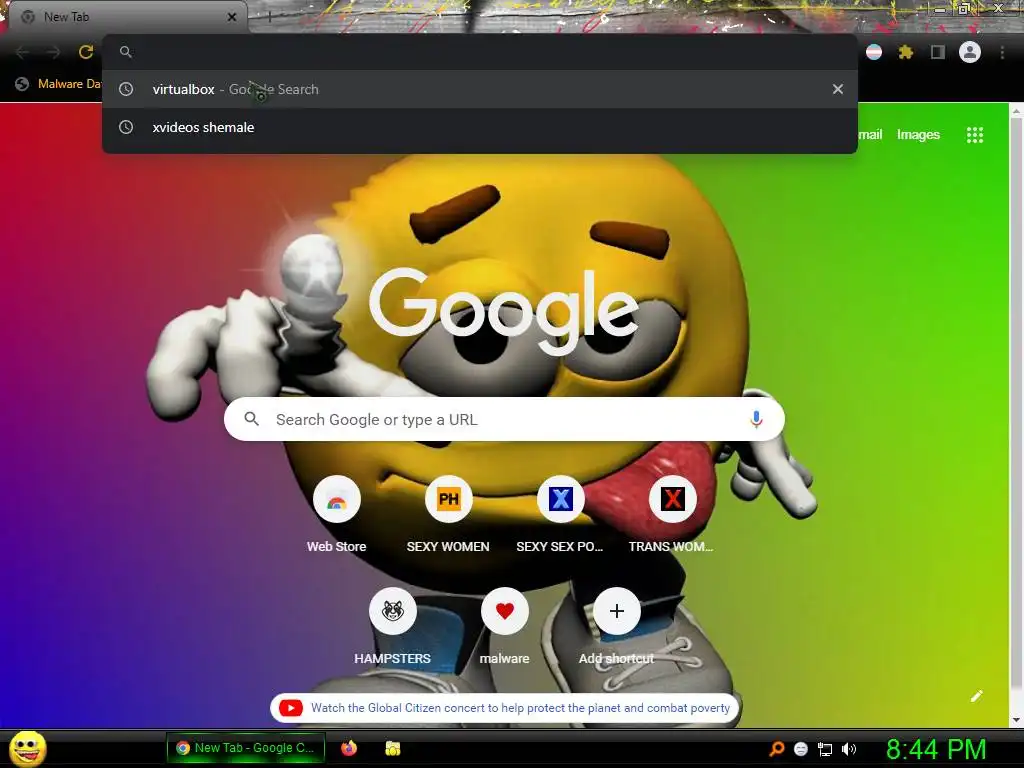Start voice search with microphone icon
This screenshot has width=1024, height=768.
tap(756, 419)
